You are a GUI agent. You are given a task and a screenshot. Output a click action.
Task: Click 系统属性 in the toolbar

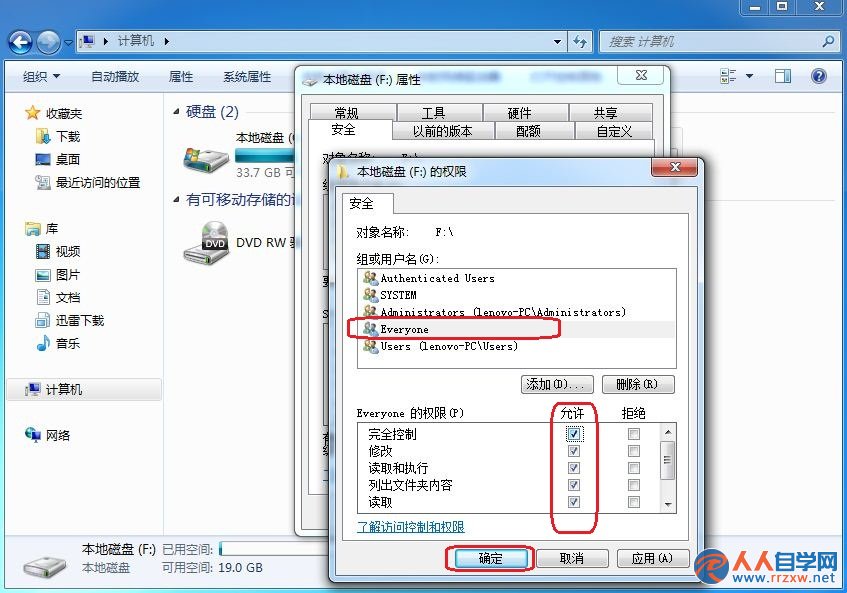coord(247,77)
